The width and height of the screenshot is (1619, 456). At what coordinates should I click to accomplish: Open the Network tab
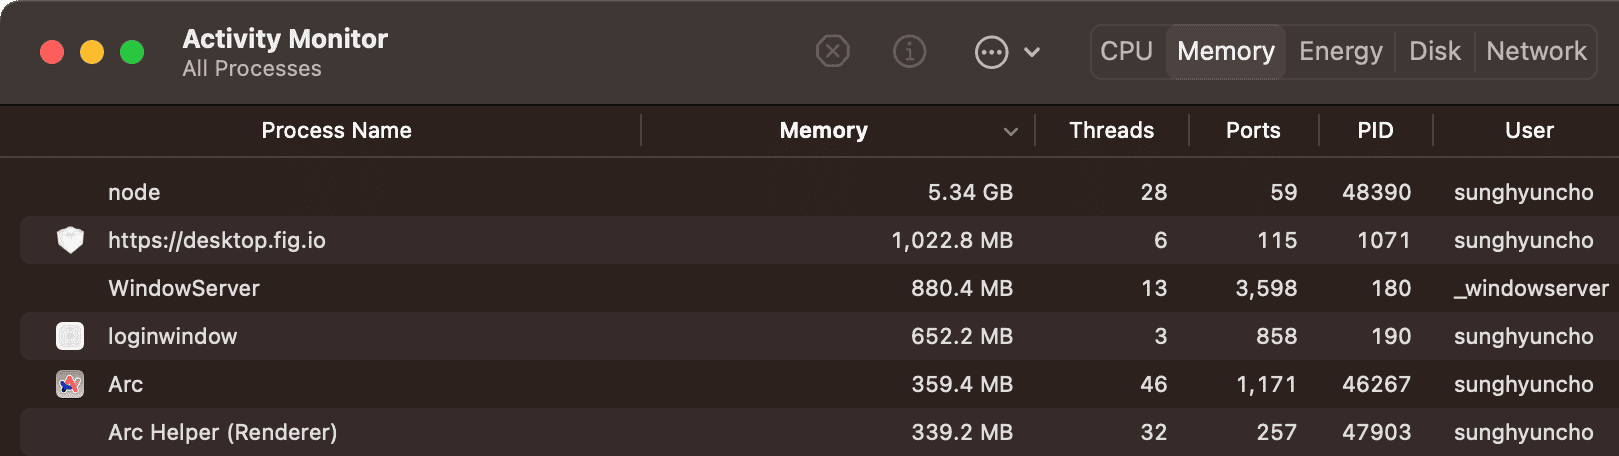1536,51
